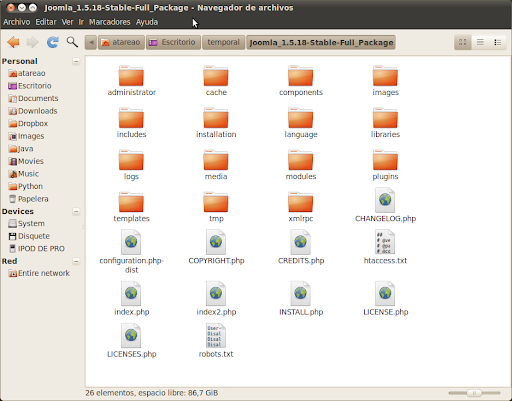Select the configuration.php-dist file
This screenshot has height=401, width=512.
point(131,252)
